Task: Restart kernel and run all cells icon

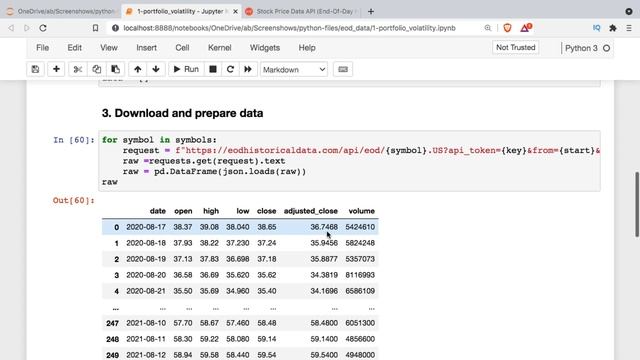Action: pos(248,69)
